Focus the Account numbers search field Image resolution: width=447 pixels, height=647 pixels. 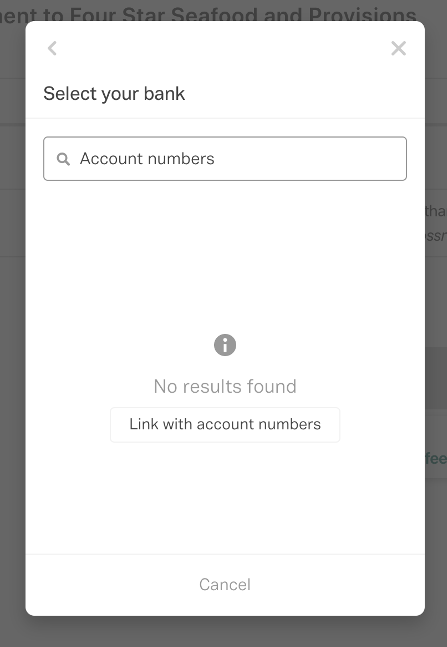pyautogui.click(x=225, y=158)
